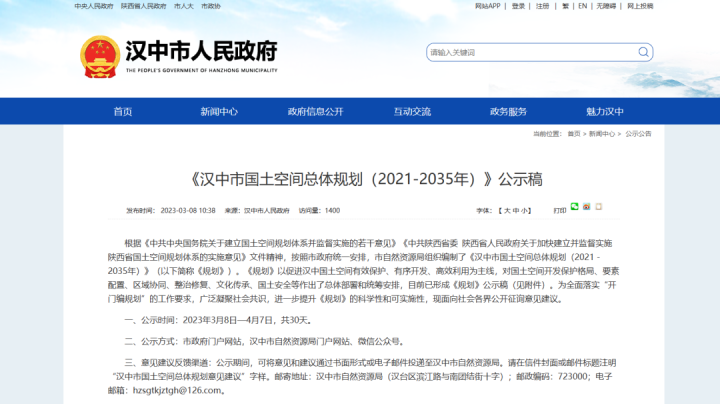Open the 新闻中心 navigation menu
This screenshot has height=404, width=720.
point(219,112)
